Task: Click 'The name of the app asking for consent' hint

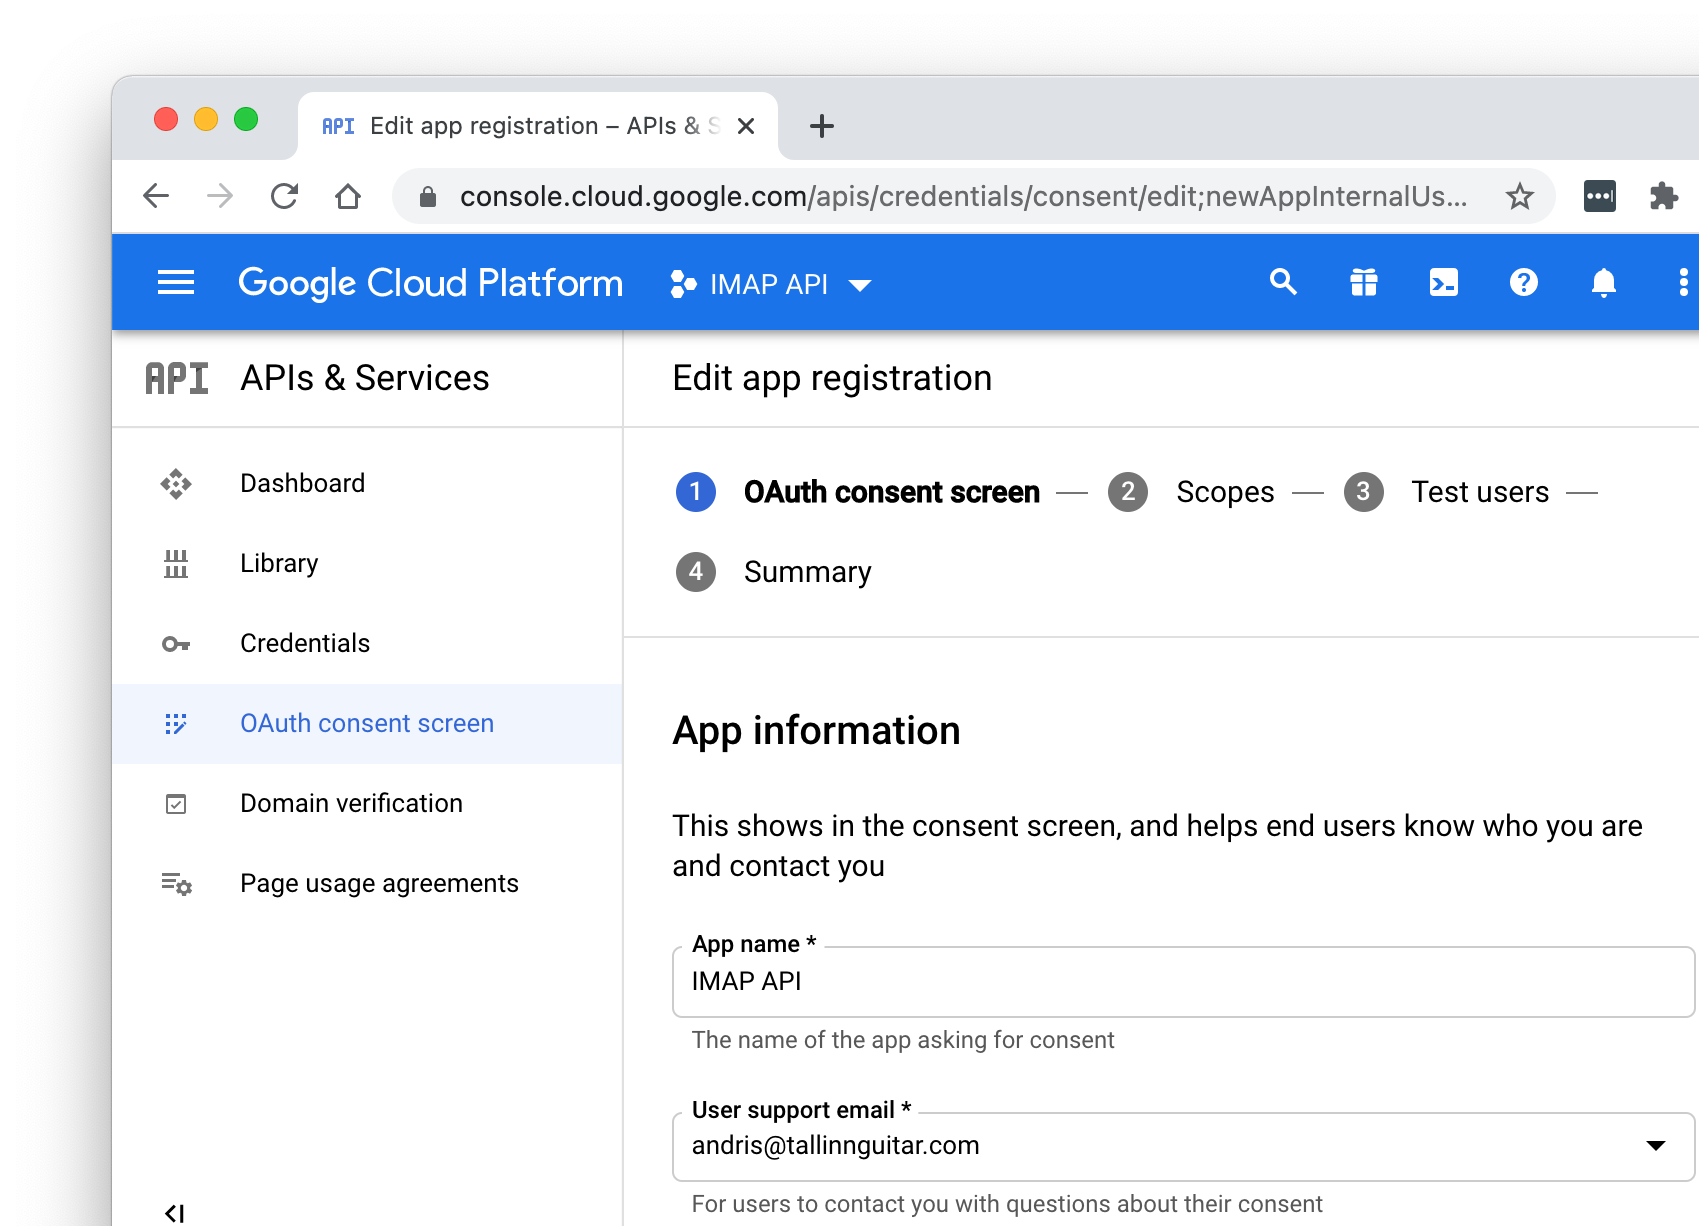Action: (903, 1040)
